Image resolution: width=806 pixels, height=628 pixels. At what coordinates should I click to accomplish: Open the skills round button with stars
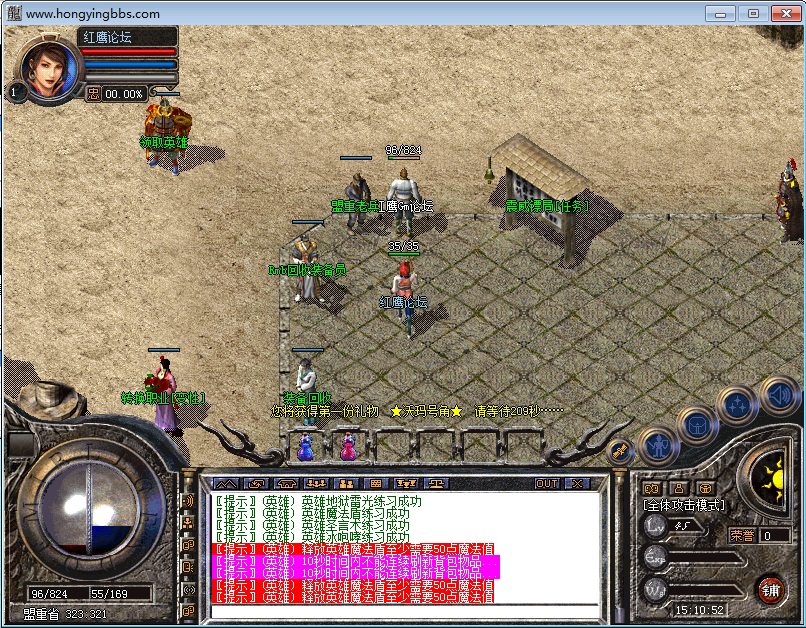(738, 404)
